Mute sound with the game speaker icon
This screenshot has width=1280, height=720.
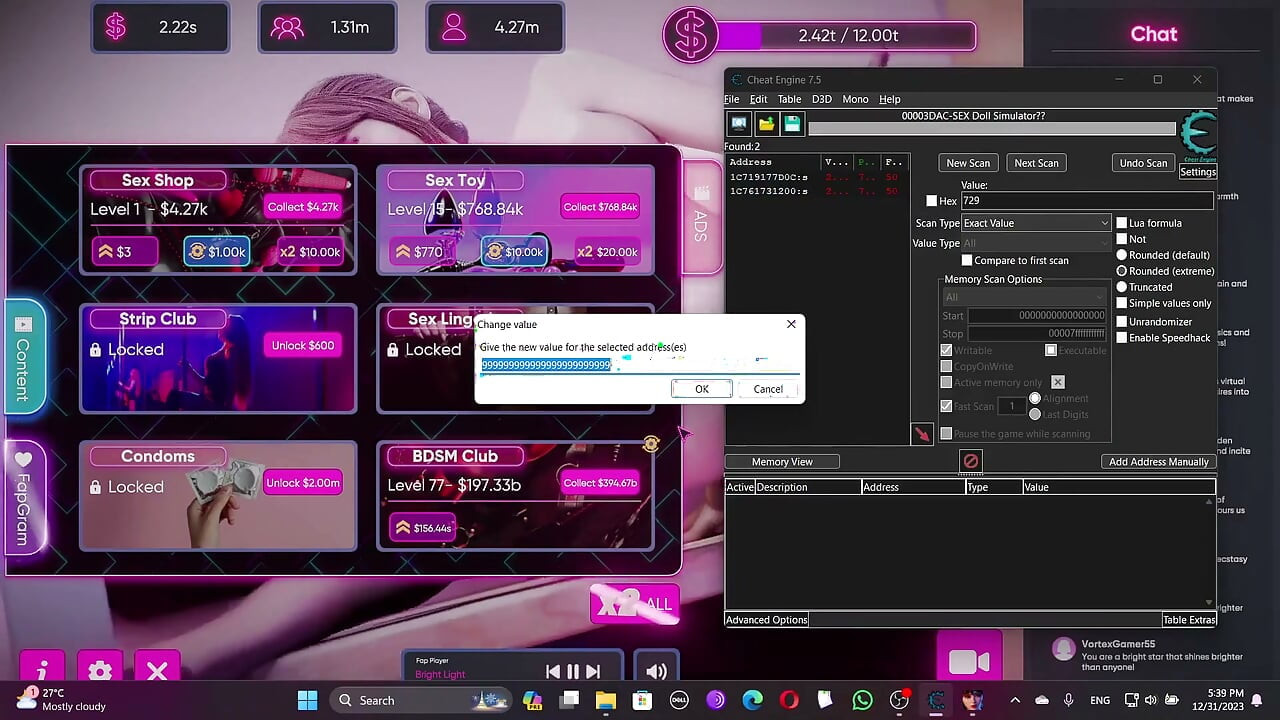[656, 671]
